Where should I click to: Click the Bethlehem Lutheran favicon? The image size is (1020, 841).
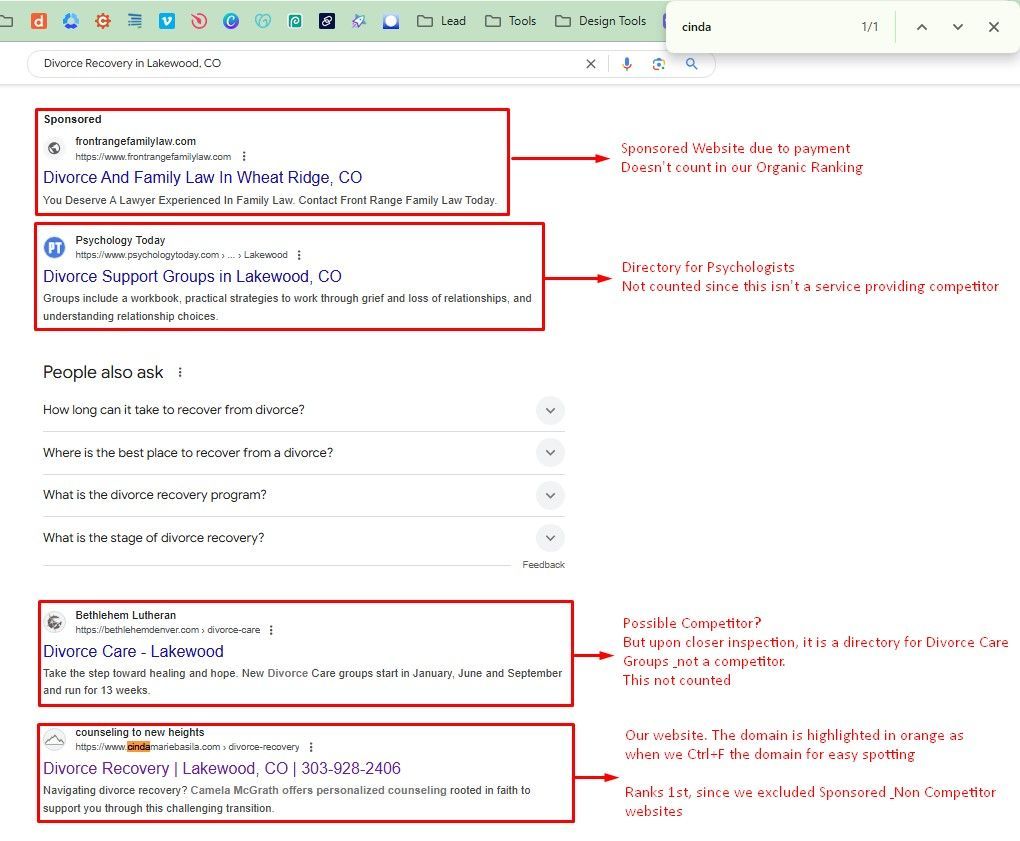pos(55,622)
